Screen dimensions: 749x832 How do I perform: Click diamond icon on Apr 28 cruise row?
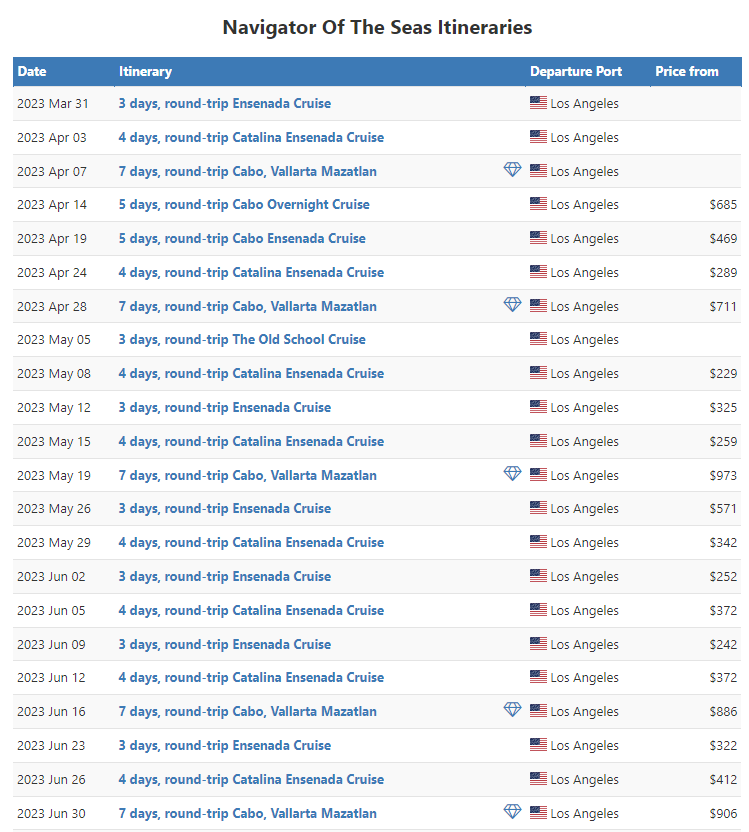512,304
